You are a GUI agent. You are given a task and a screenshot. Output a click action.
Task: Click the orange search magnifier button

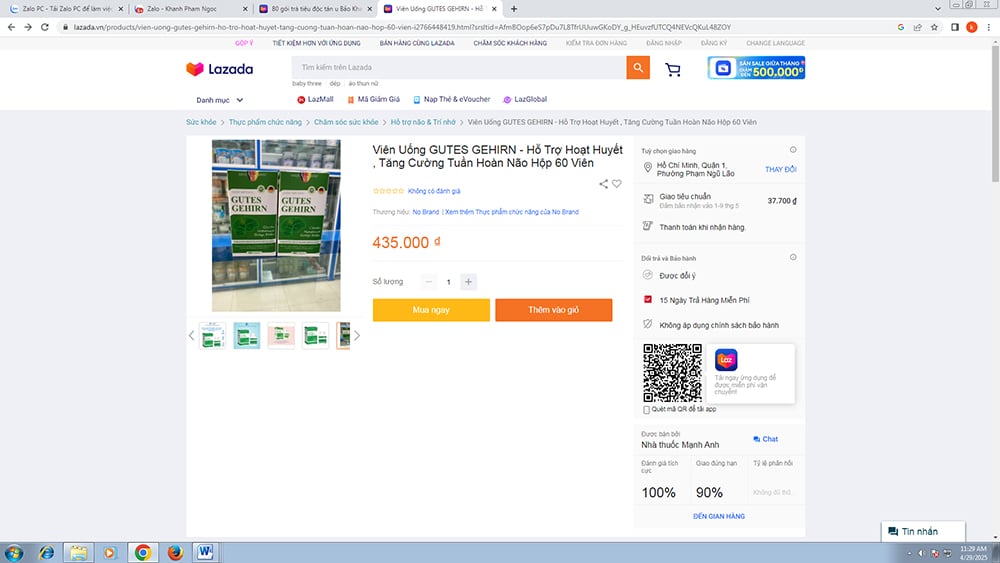(638, 68)
